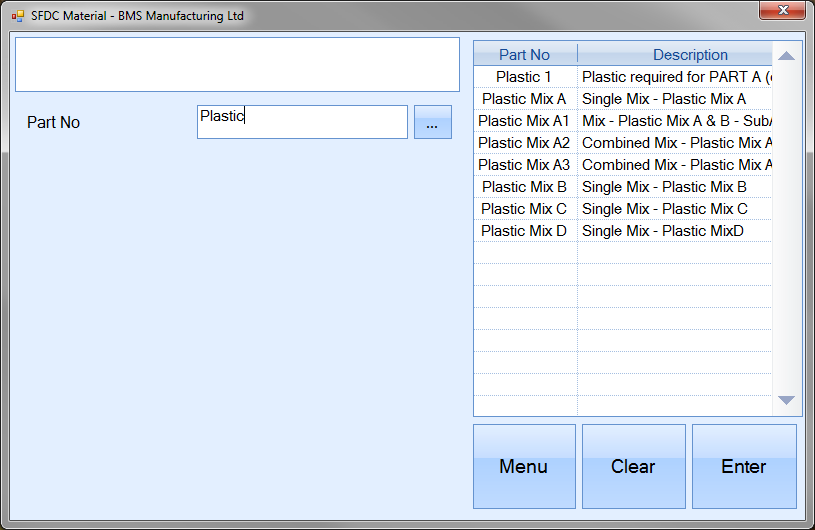This screenshot has width=815, height=530.
Task: Pick the Plastic Mix A3 part
Action: pos(524,165)
